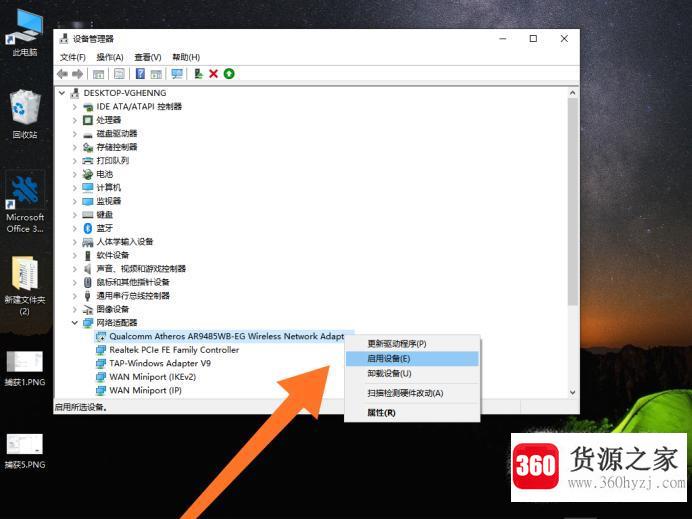Open the 查看(V) menu
692x519 pixels.
tap(147, 57)
